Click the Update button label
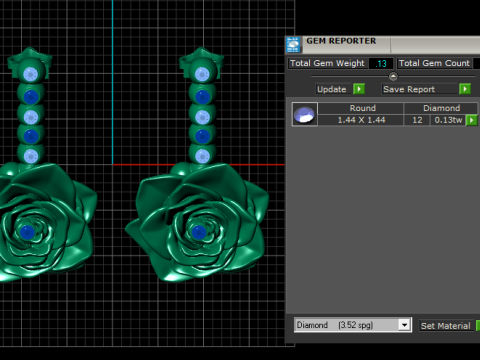Image resolution: width=480 pixels, height=360 pixels. [x=332, y=89]
